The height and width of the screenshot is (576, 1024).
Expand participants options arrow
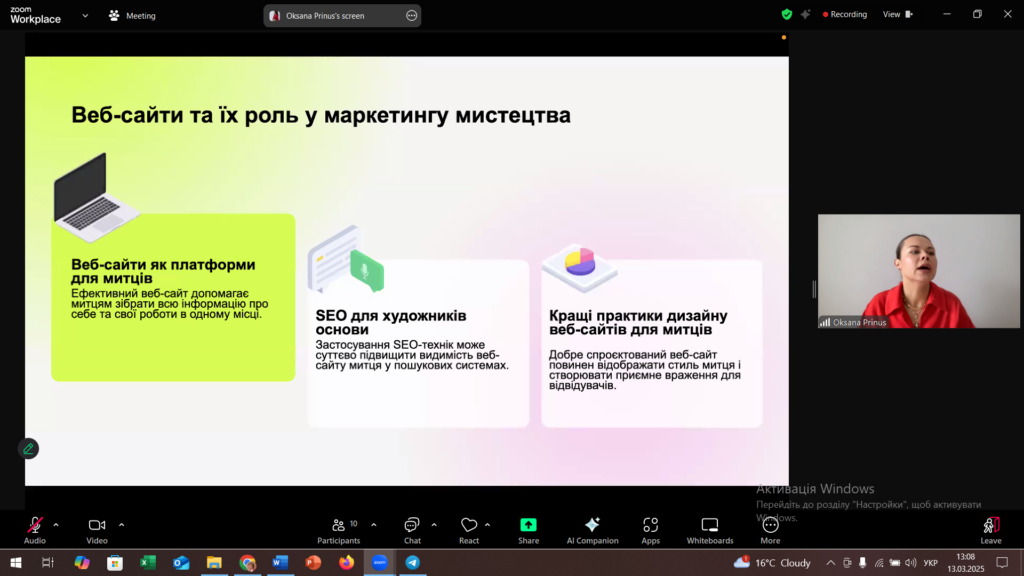click(374, 525)
